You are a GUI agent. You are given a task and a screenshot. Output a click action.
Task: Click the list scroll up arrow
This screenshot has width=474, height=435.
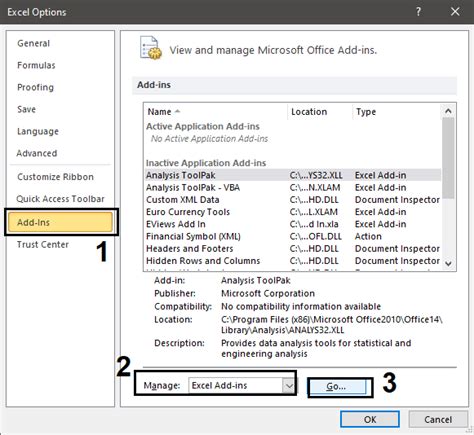click(448, 111)
